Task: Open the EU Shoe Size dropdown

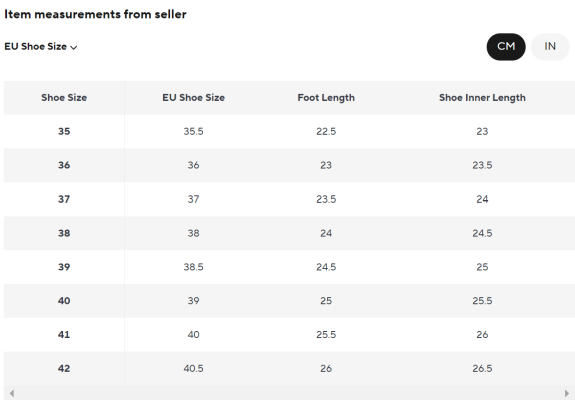Action: [41, 47]
